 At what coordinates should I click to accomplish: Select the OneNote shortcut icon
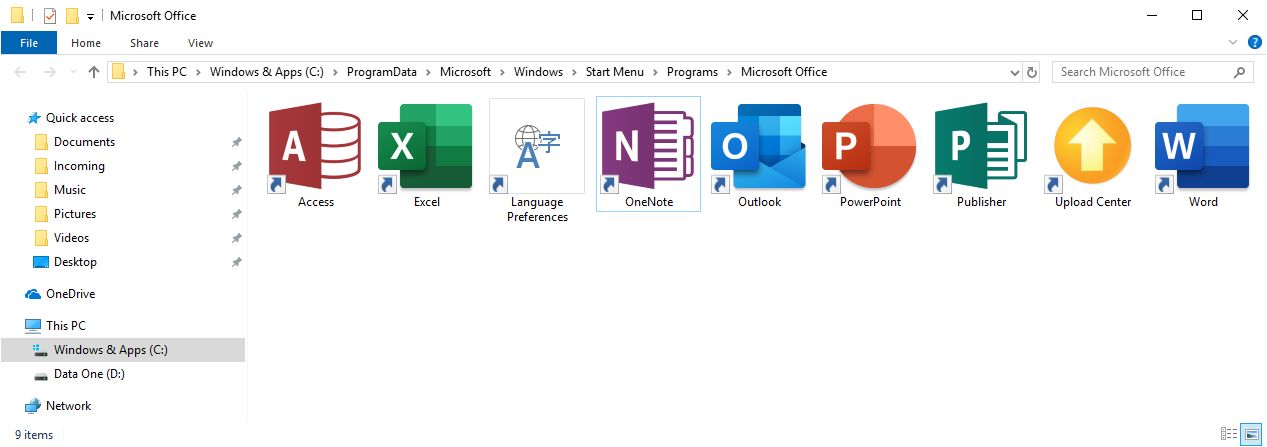coord(648,146)
